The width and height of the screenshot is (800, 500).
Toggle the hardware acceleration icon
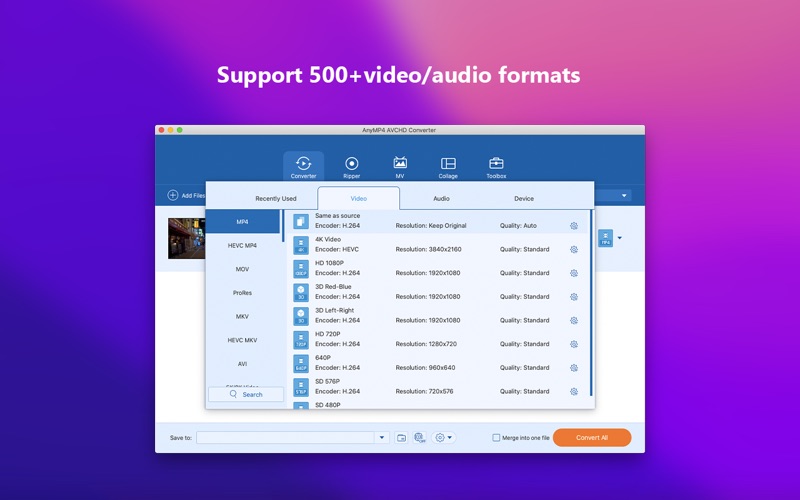point(419,438)
